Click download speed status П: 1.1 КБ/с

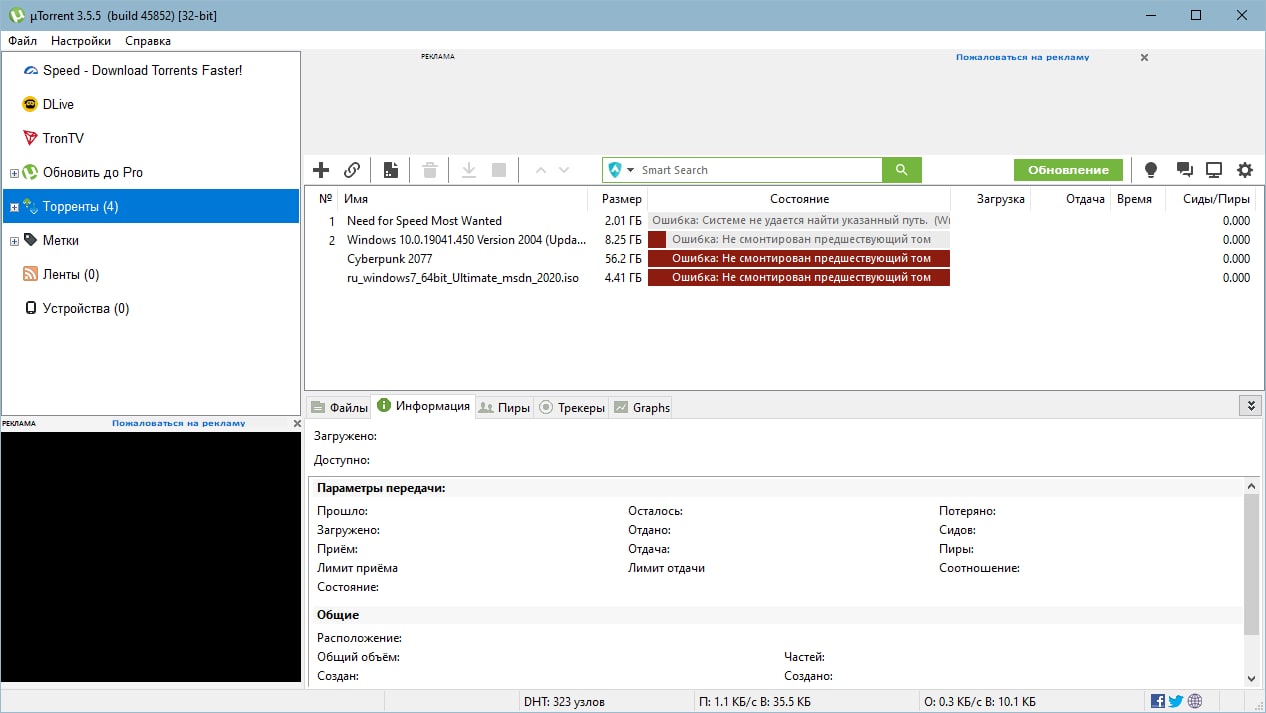(754, 702)
